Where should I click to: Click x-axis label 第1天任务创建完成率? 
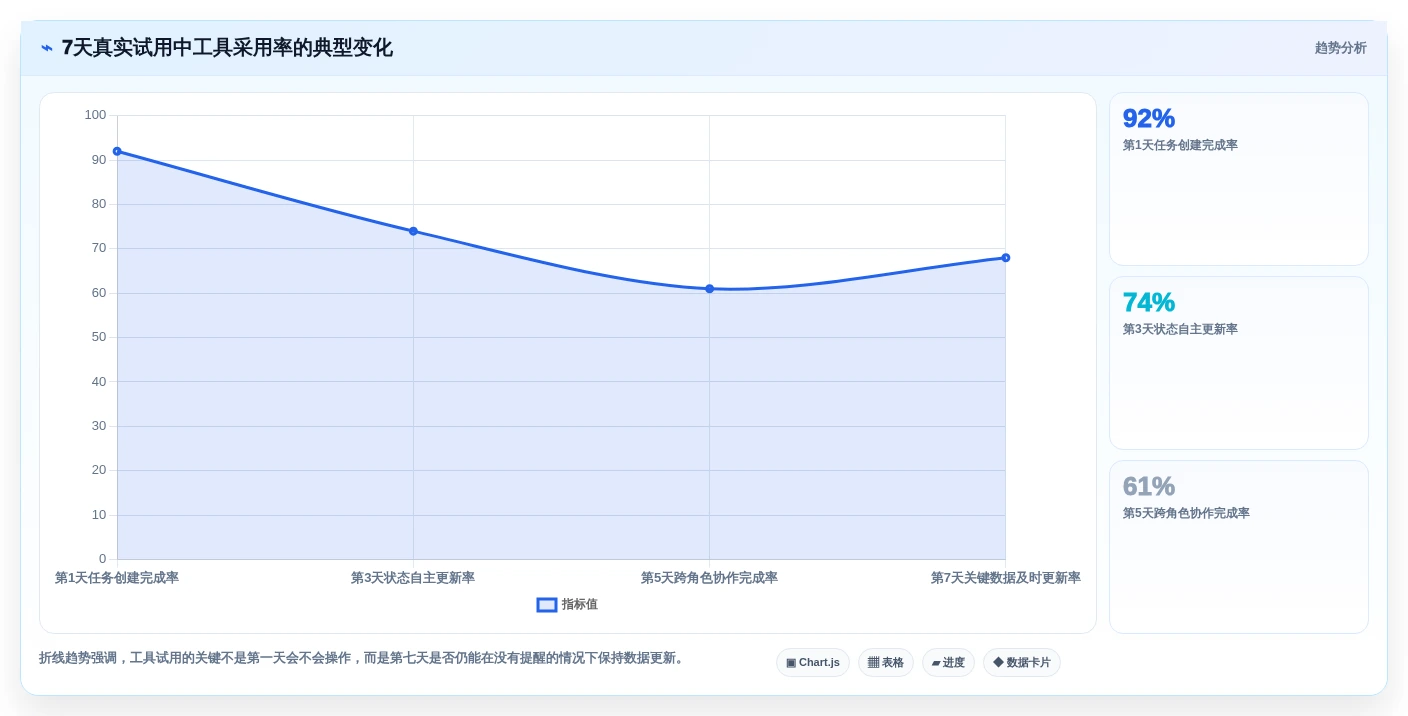[x=117, y=578]
